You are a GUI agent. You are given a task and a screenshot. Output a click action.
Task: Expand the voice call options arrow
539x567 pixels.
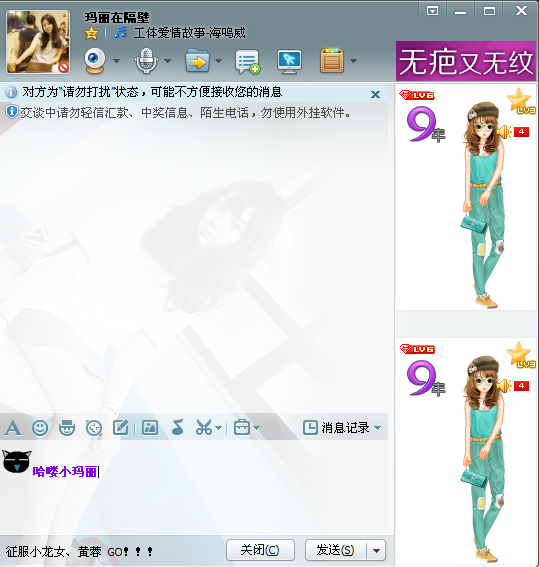coord(167,61)
